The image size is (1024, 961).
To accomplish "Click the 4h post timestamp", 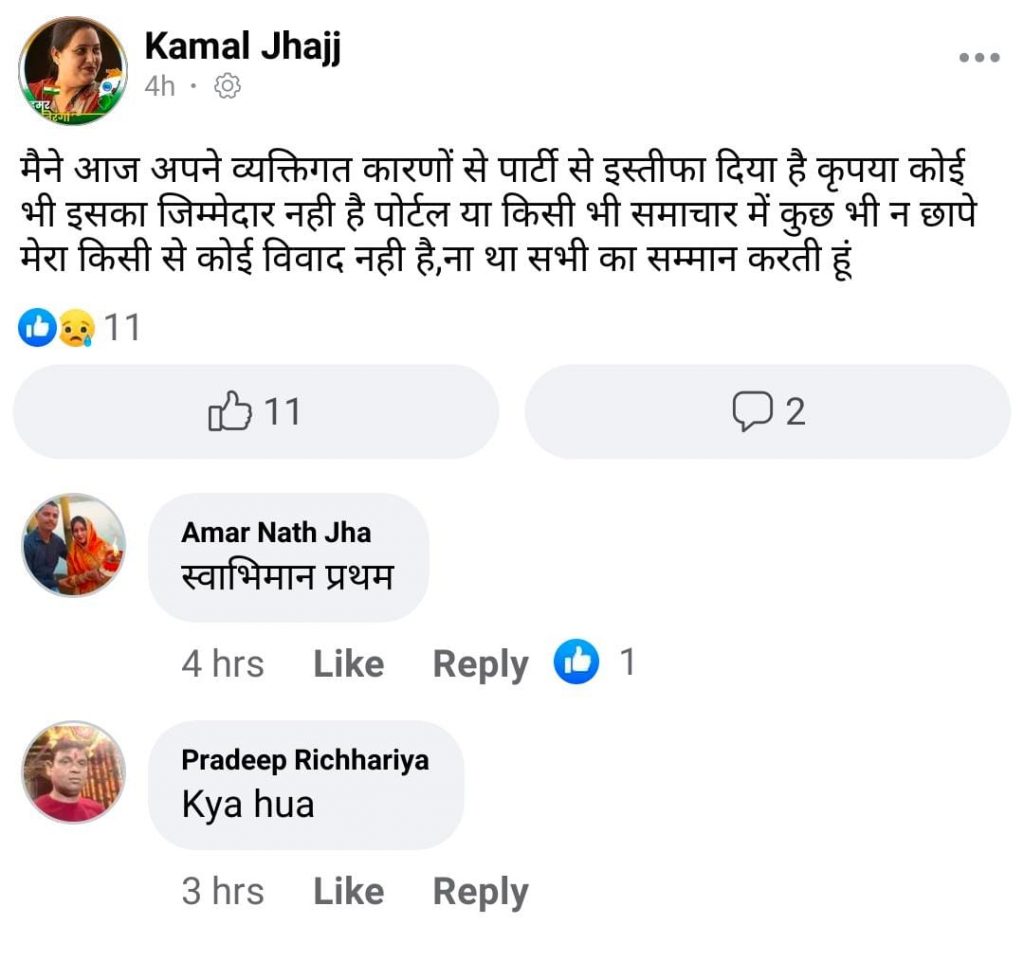I will coord(159,87).
